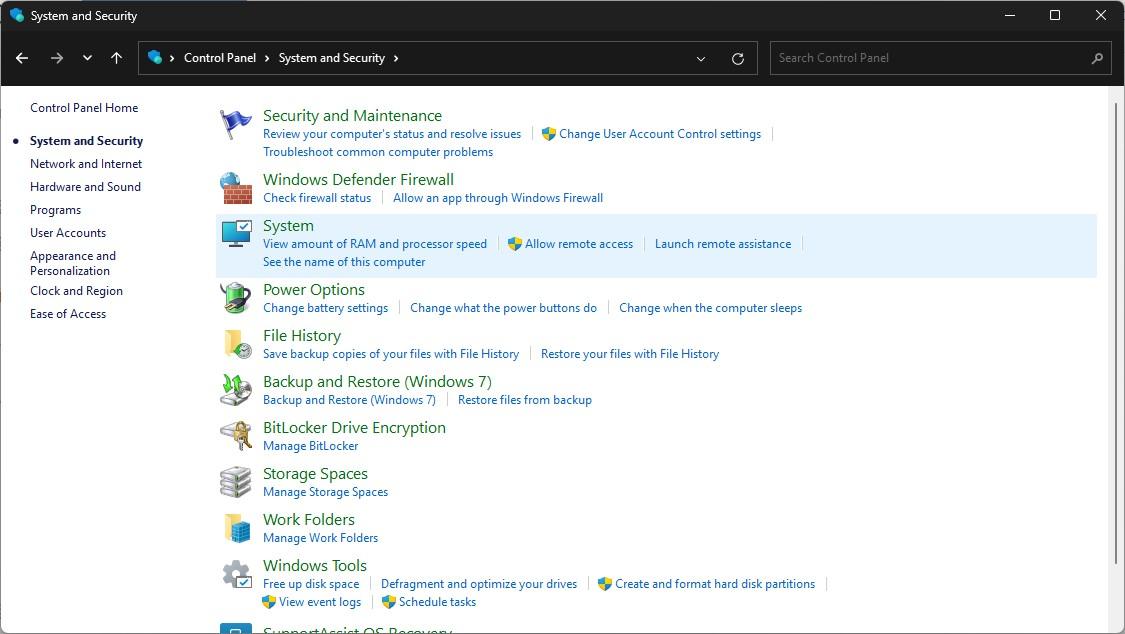
Task: Click Change what the power buttons do
Action: (503, 308)
